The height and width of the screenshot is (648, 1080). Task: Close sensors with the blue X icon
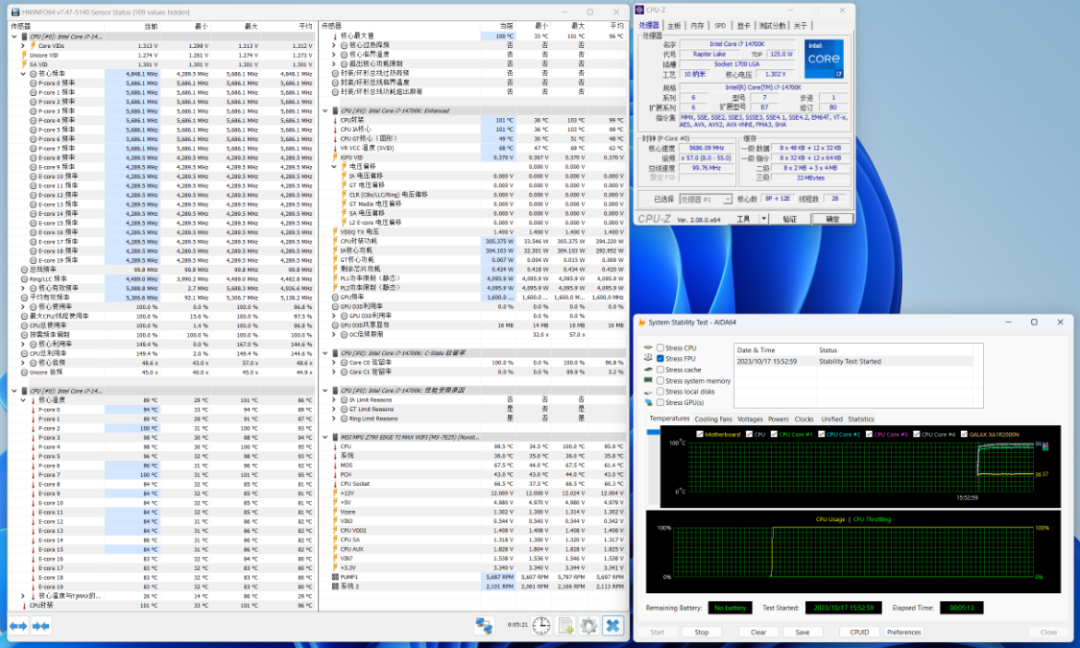click(612, 626)
